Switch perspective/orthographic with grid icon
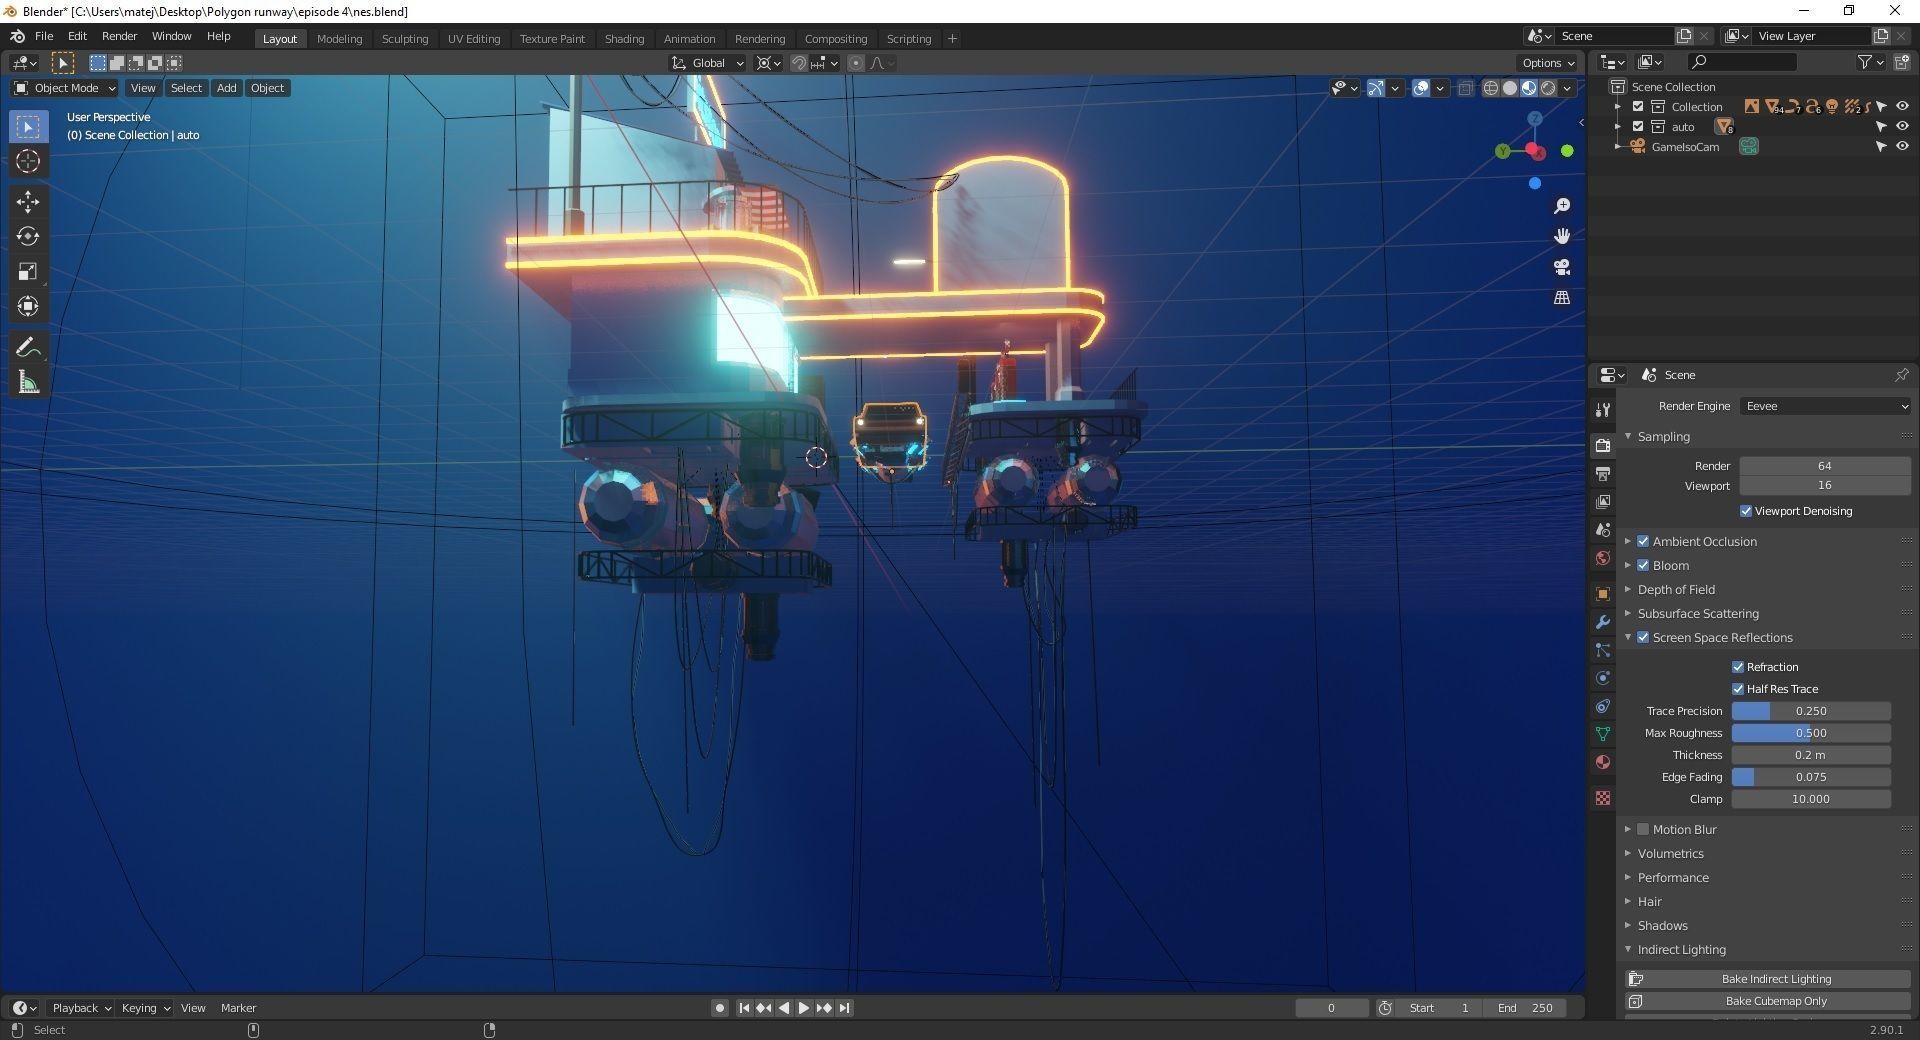Screen dimensions: 1920x1040 click(x=1562, y=298)
